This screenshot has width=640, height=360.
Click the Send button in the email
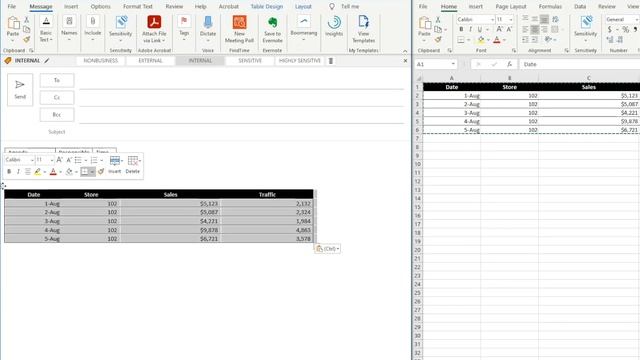tap(20, 89)
